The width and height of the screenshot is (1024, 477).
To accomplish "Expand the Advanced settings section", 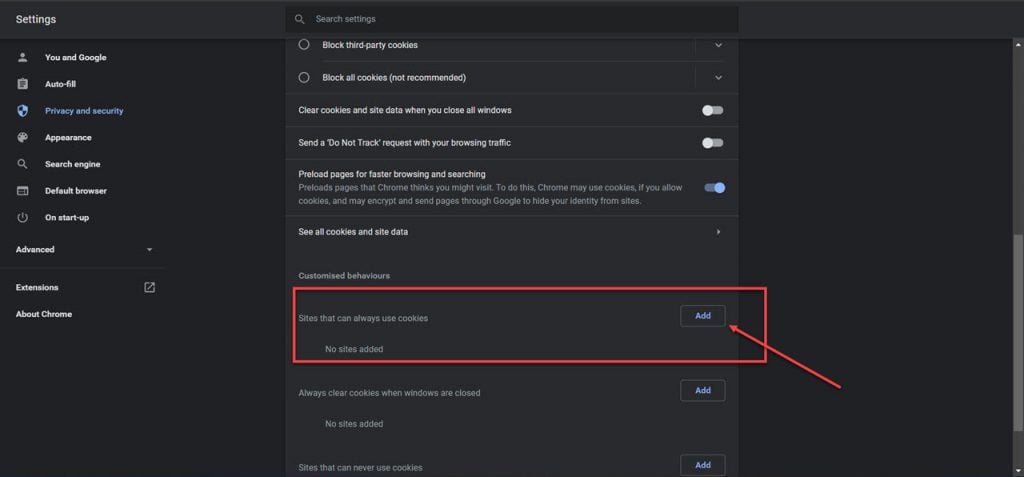I will [84, 249].
